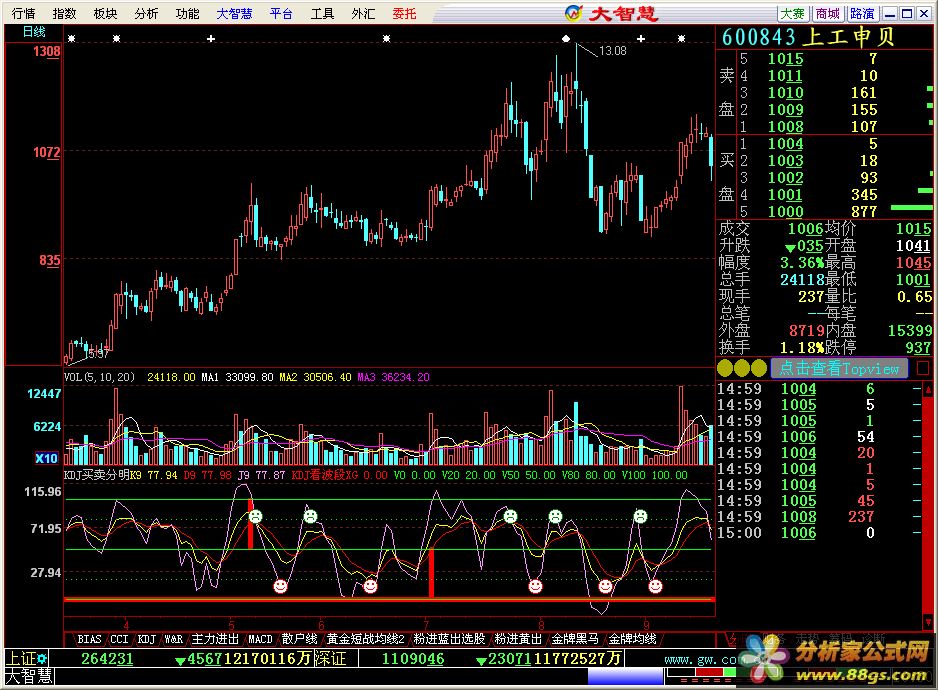Select the 金牌黑马 tab
938x690 pixels.
pyautogui.click(x=575, y=639)
